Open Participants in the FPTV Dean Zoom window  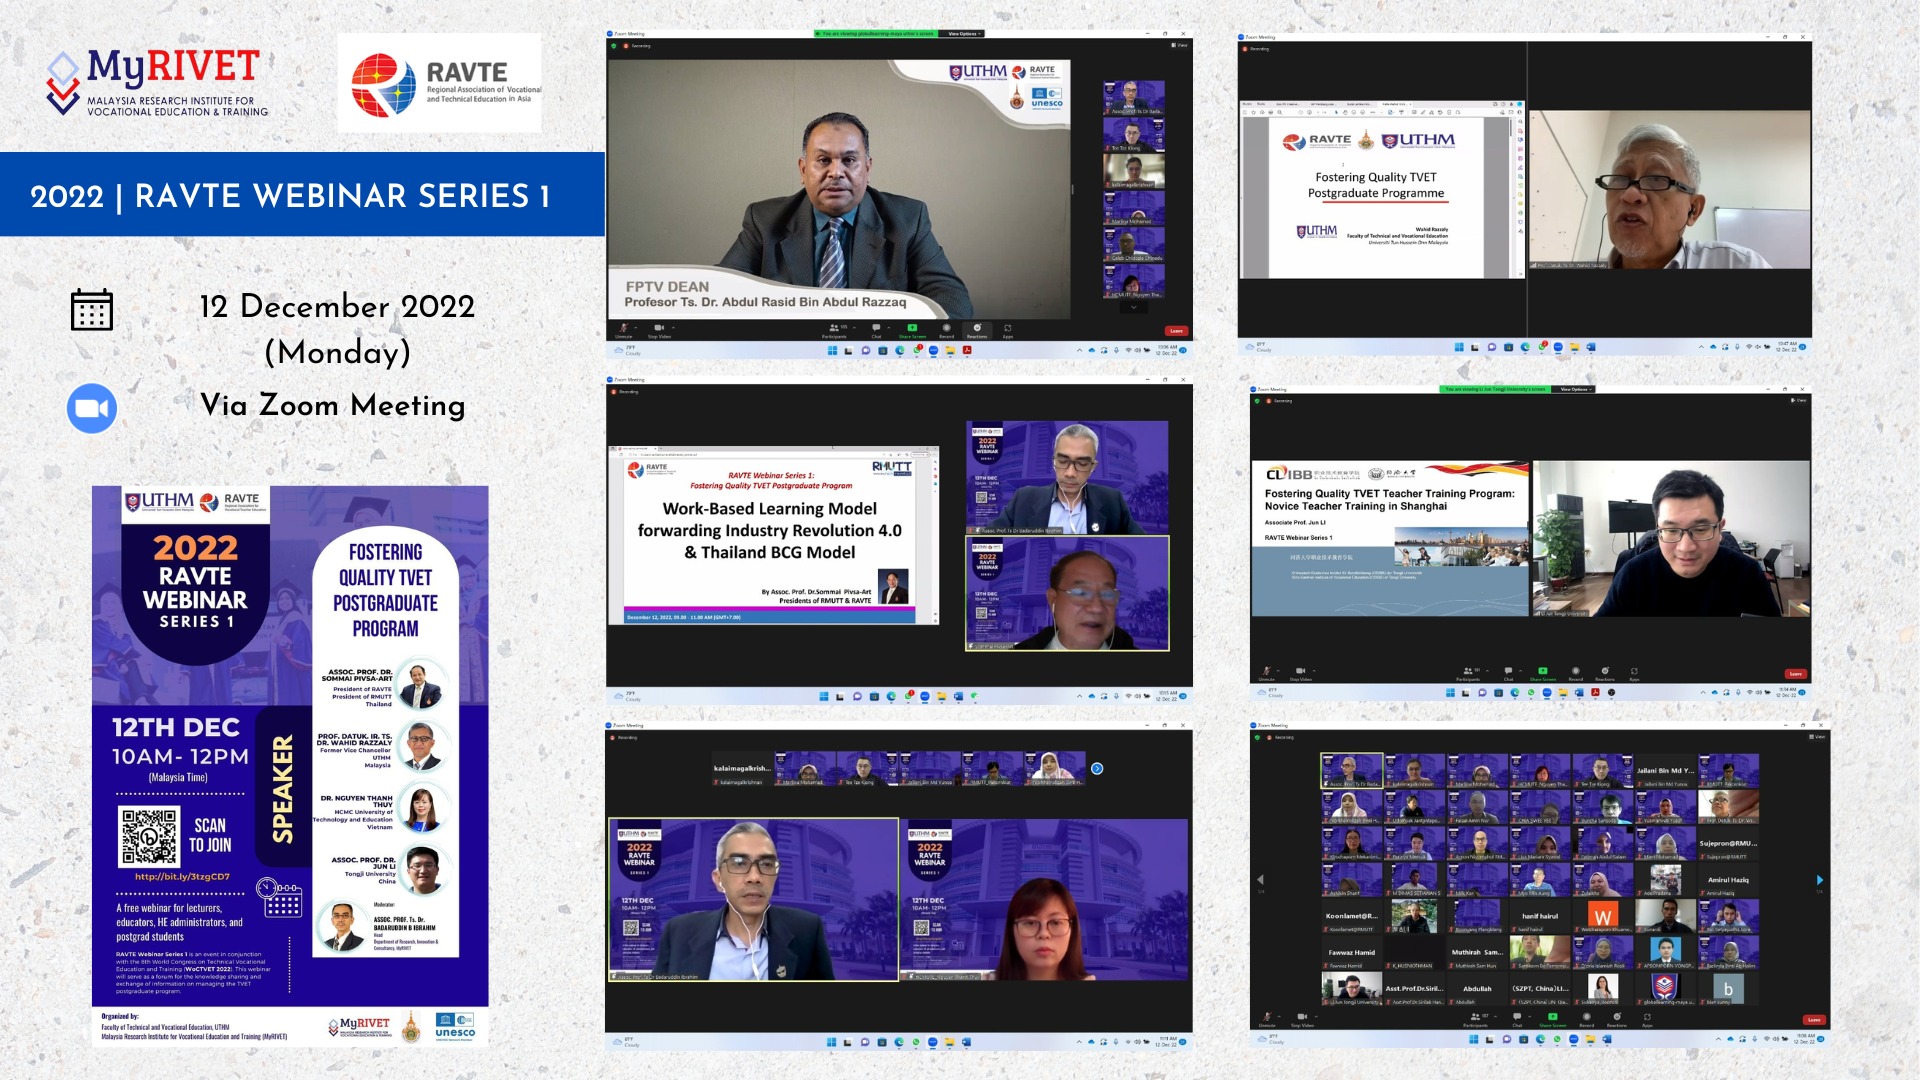click(x=834, y=330)
